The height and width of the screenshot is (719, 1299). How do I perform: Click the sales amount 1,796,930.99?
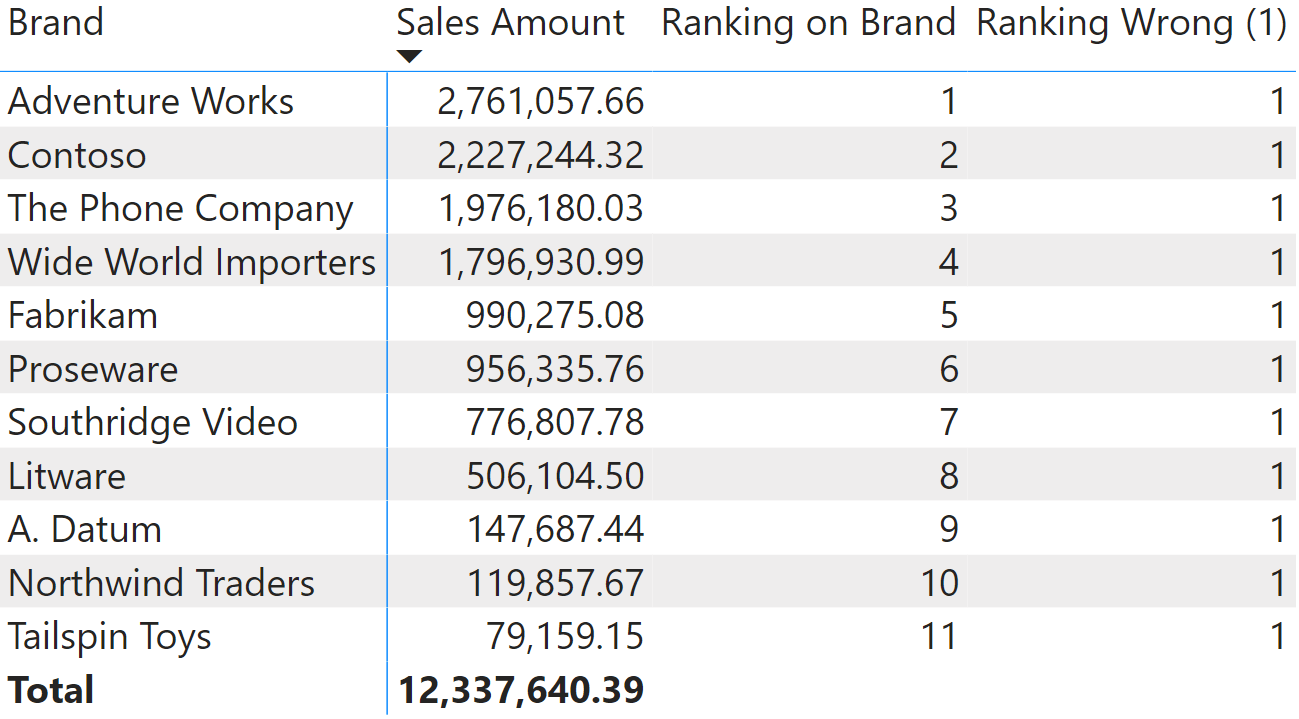(x=541, y=262)
